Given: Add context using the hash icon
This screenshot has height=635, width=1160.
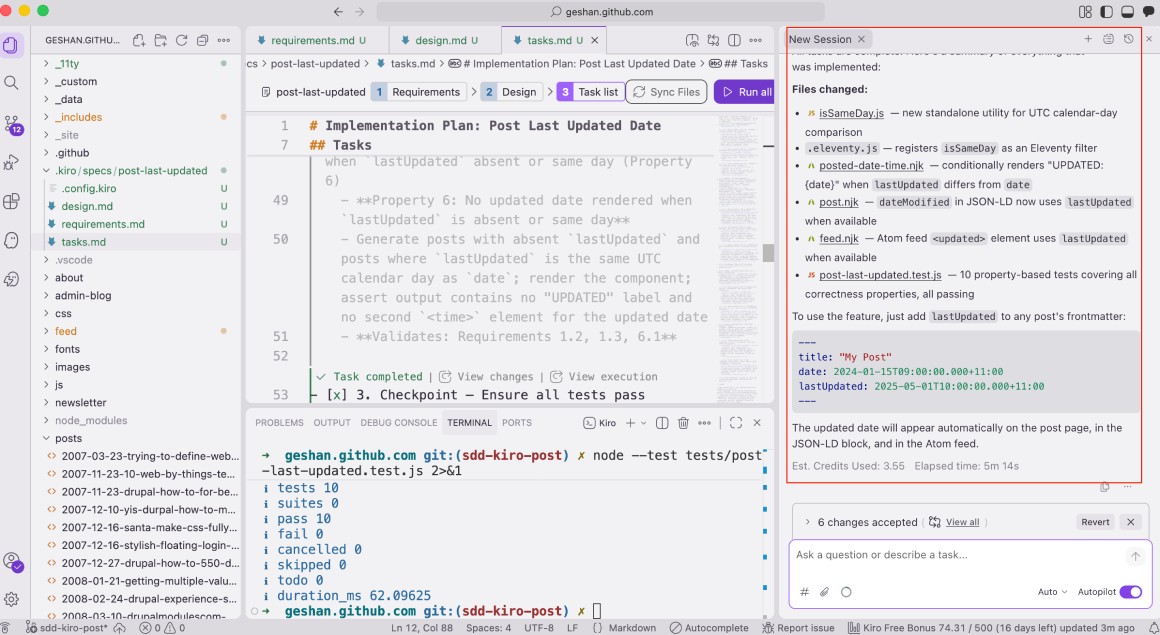Looking at the screenshot, I should click(804, 591).
